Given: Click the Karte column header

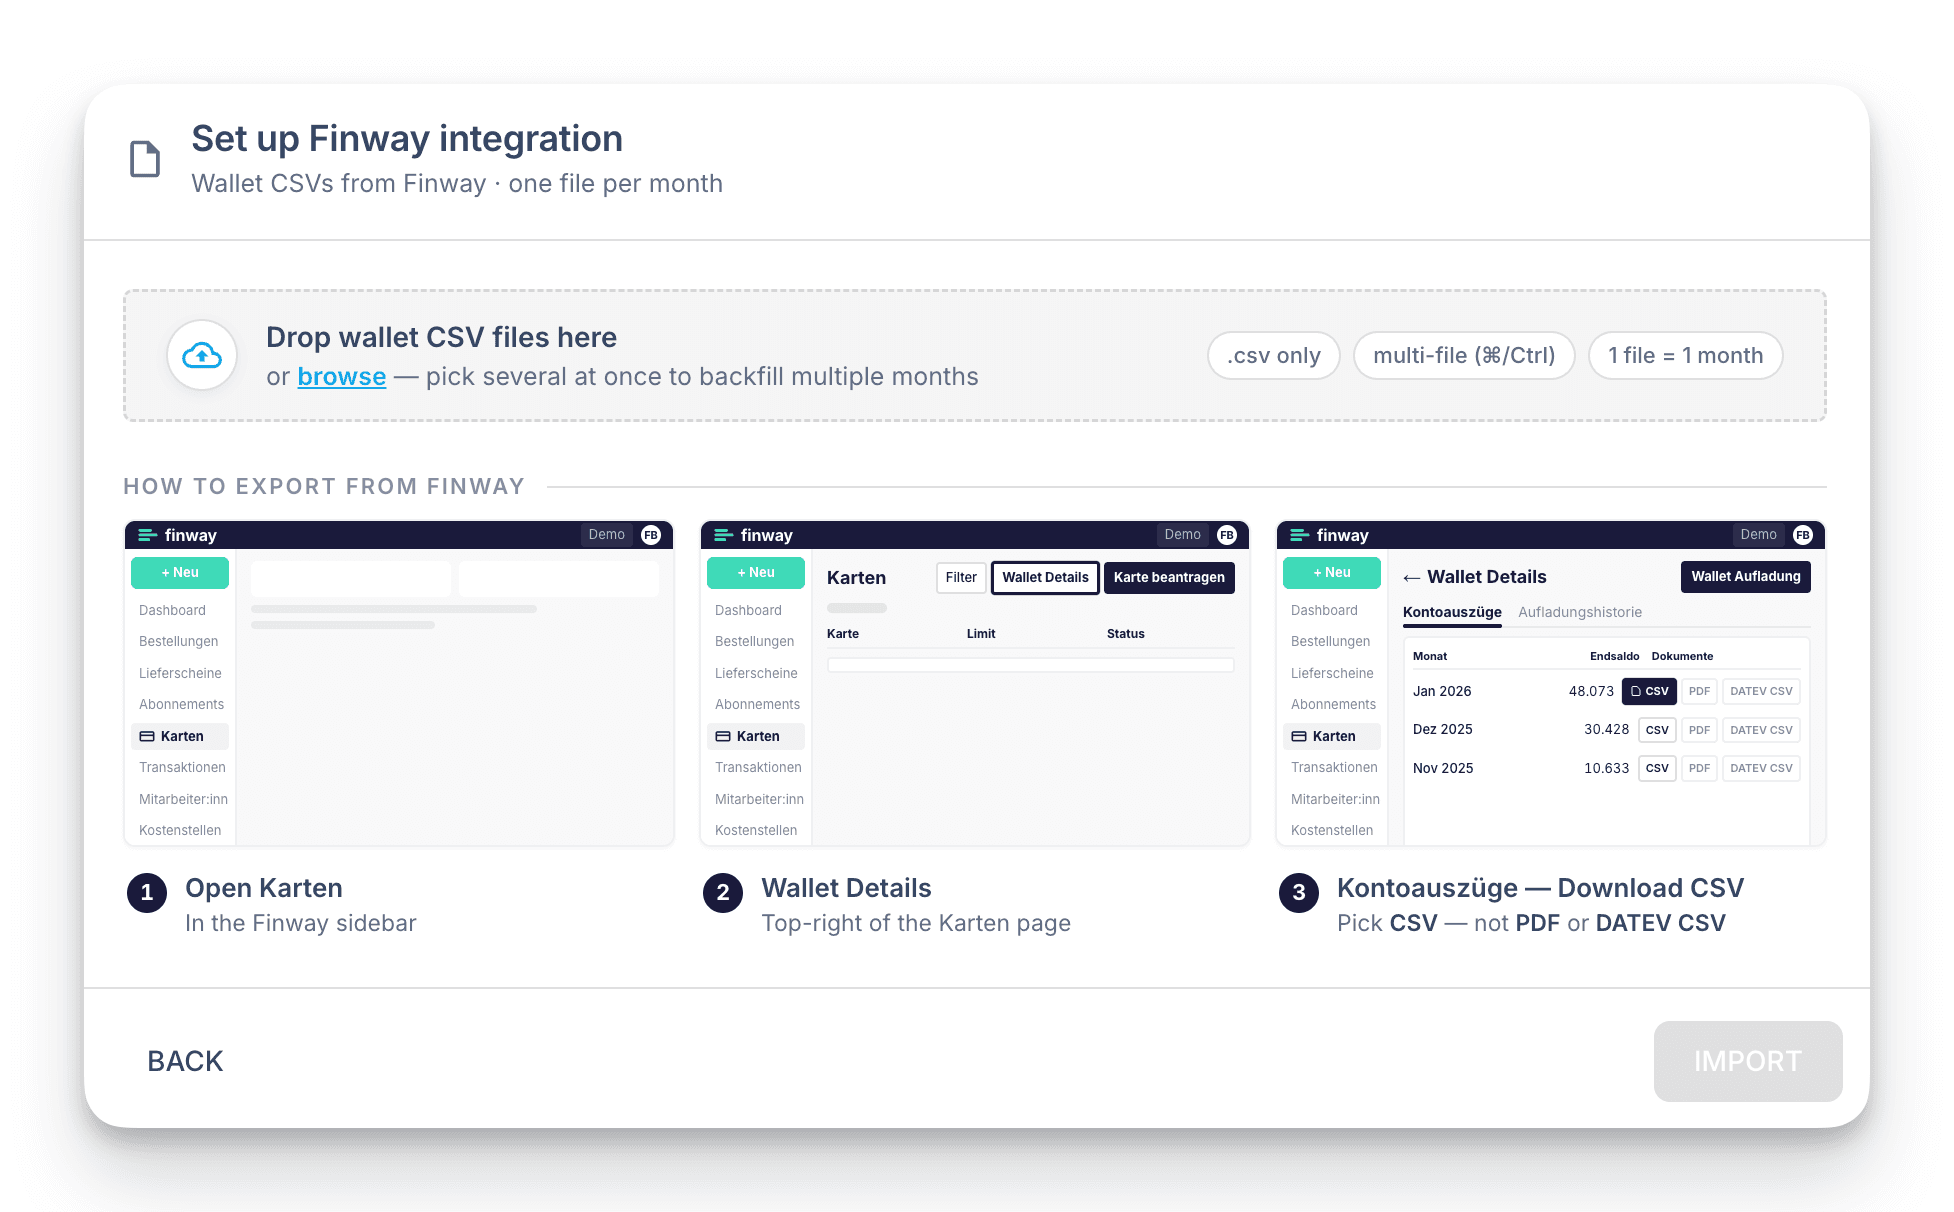Looking at the screenshot, I should (x=843, y=633).
